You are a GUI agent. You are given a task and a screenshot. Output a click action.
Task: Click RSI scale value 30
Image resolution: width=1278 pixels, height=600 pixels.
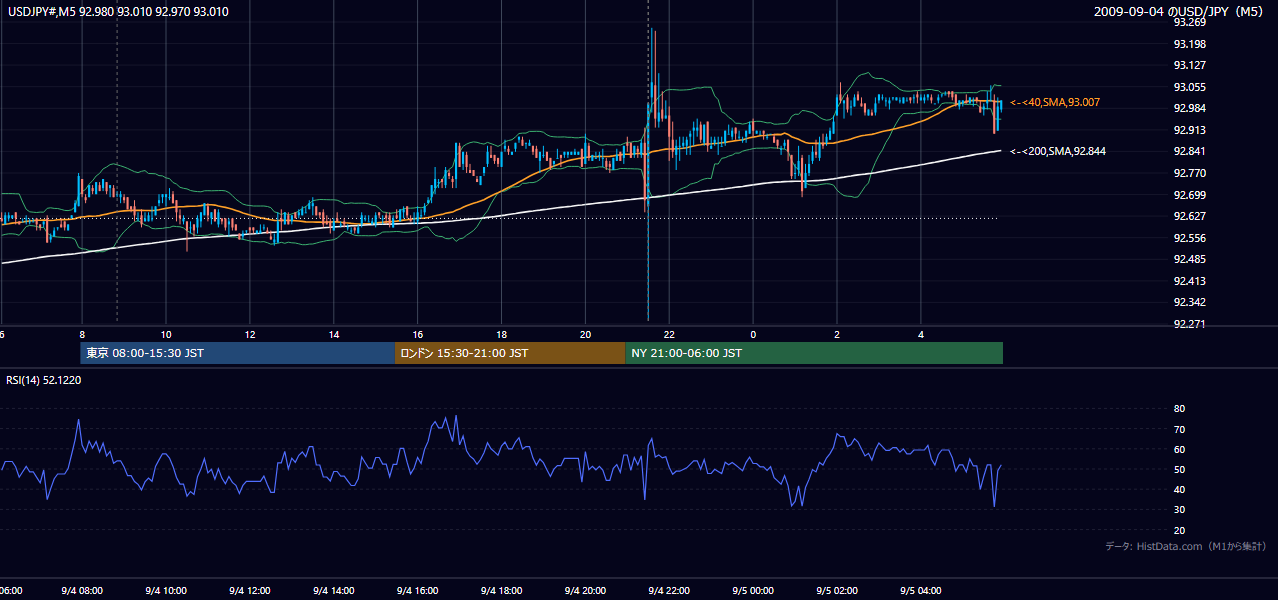point(1179,510)
